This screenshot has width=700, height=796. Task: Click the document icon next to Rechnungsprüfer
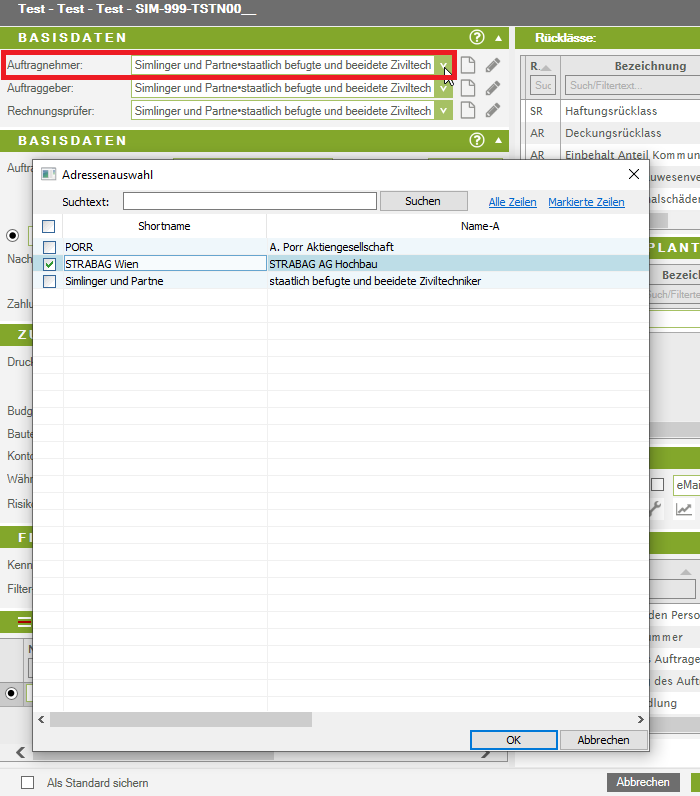[467, 111]
